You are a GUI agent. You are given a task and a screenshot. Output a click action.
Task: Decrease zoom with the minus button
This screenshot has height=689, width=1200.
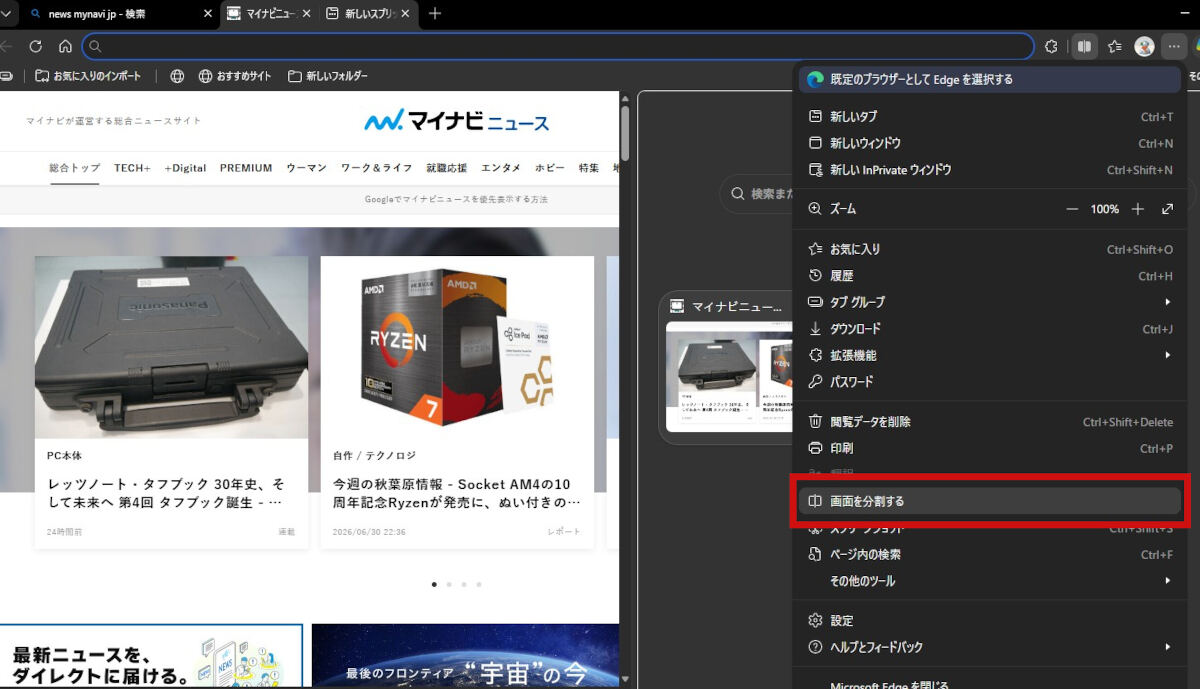click(x=1072, y=209)
